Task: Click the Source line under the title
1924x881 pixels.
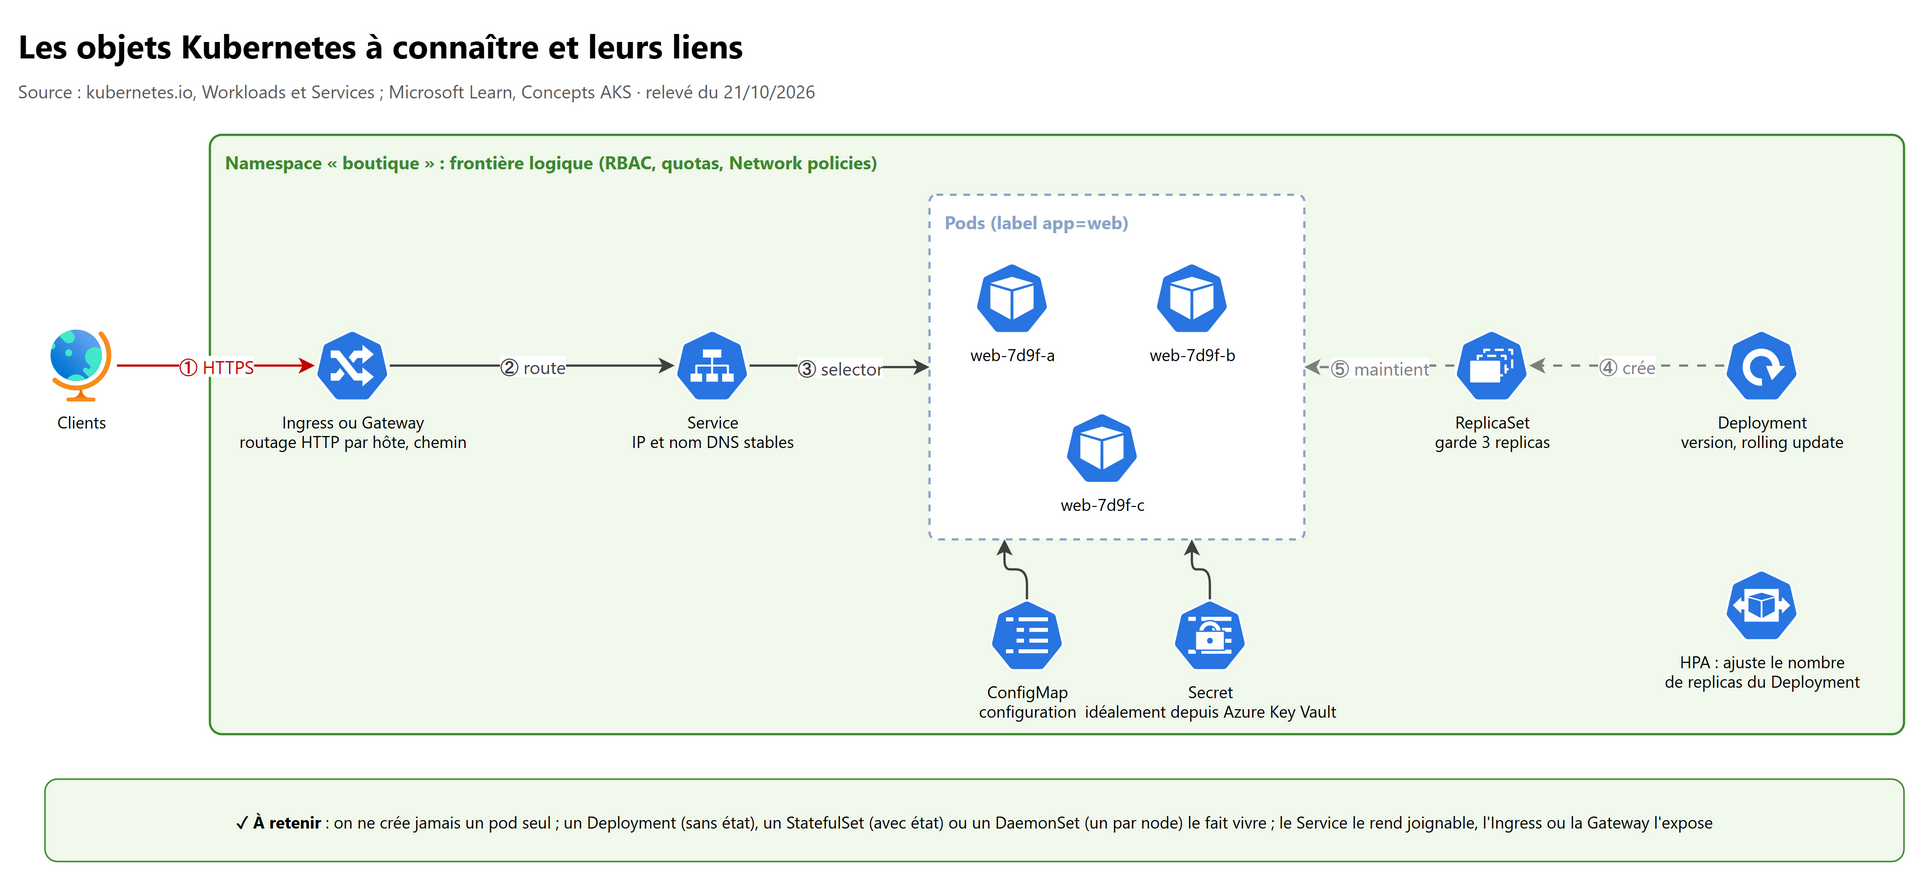Action: coord(416,92)
